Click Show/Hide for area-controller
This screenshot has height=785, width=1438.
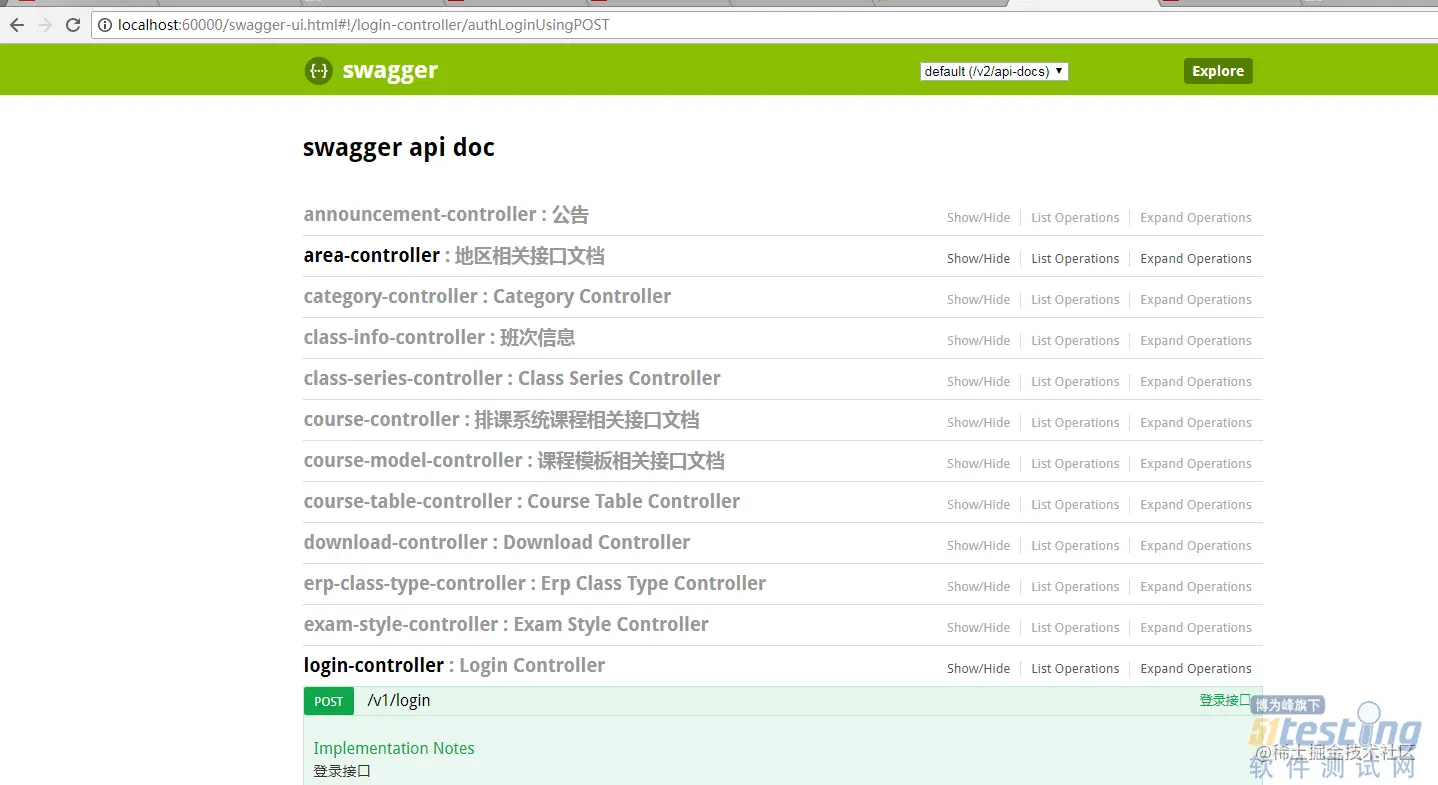(x=978, y=259)
